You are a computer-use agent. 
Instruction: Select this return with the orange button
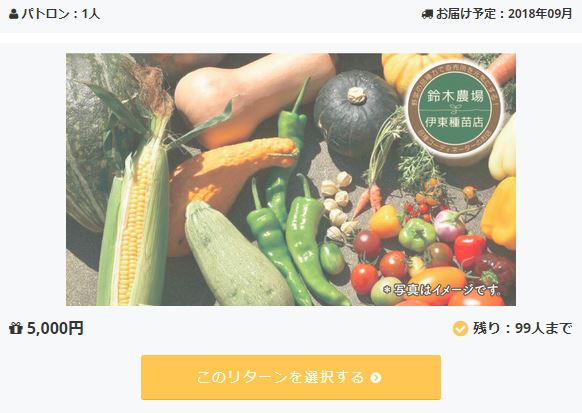tap(291, 377)
